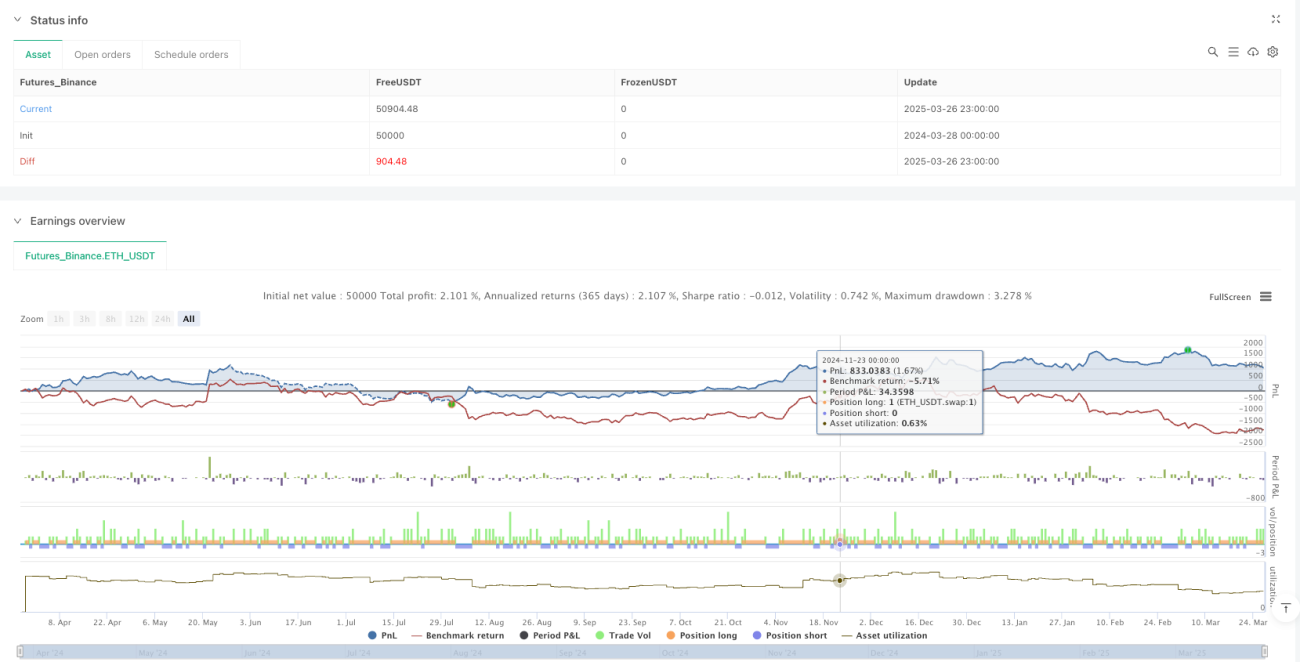Select the 24h zoom range button
This screenshot has height=662, width=1300.
[163, 319]
